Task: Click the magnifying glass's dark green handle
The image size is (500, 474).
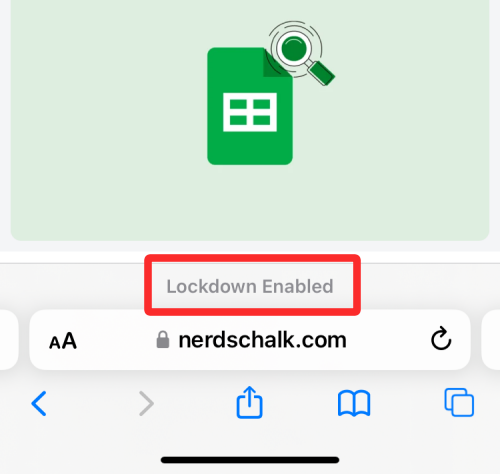Action: [x=321, y=73]
